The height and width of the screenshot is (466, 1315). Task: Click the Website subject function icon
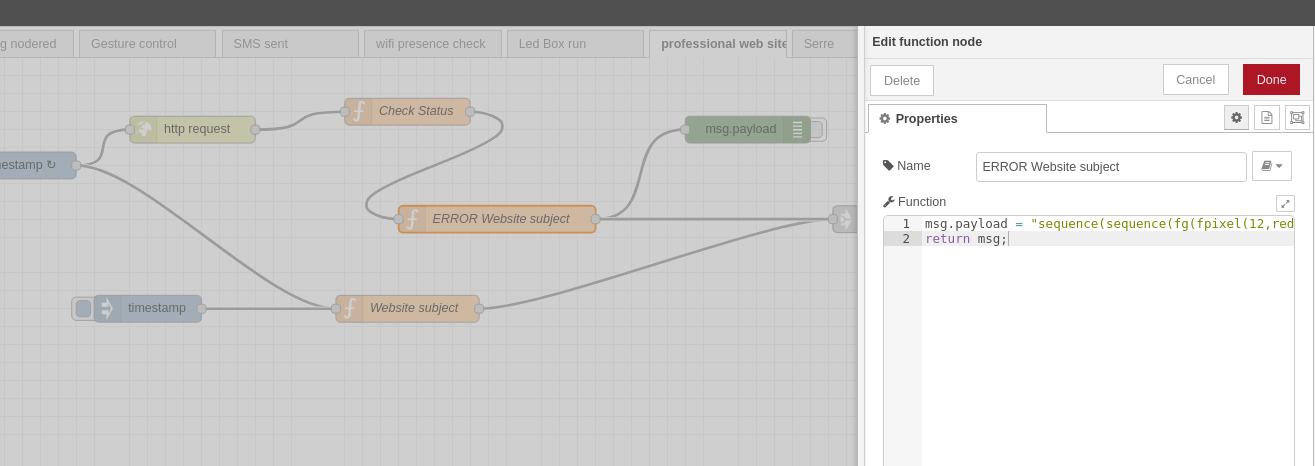[x=350, y=308]
